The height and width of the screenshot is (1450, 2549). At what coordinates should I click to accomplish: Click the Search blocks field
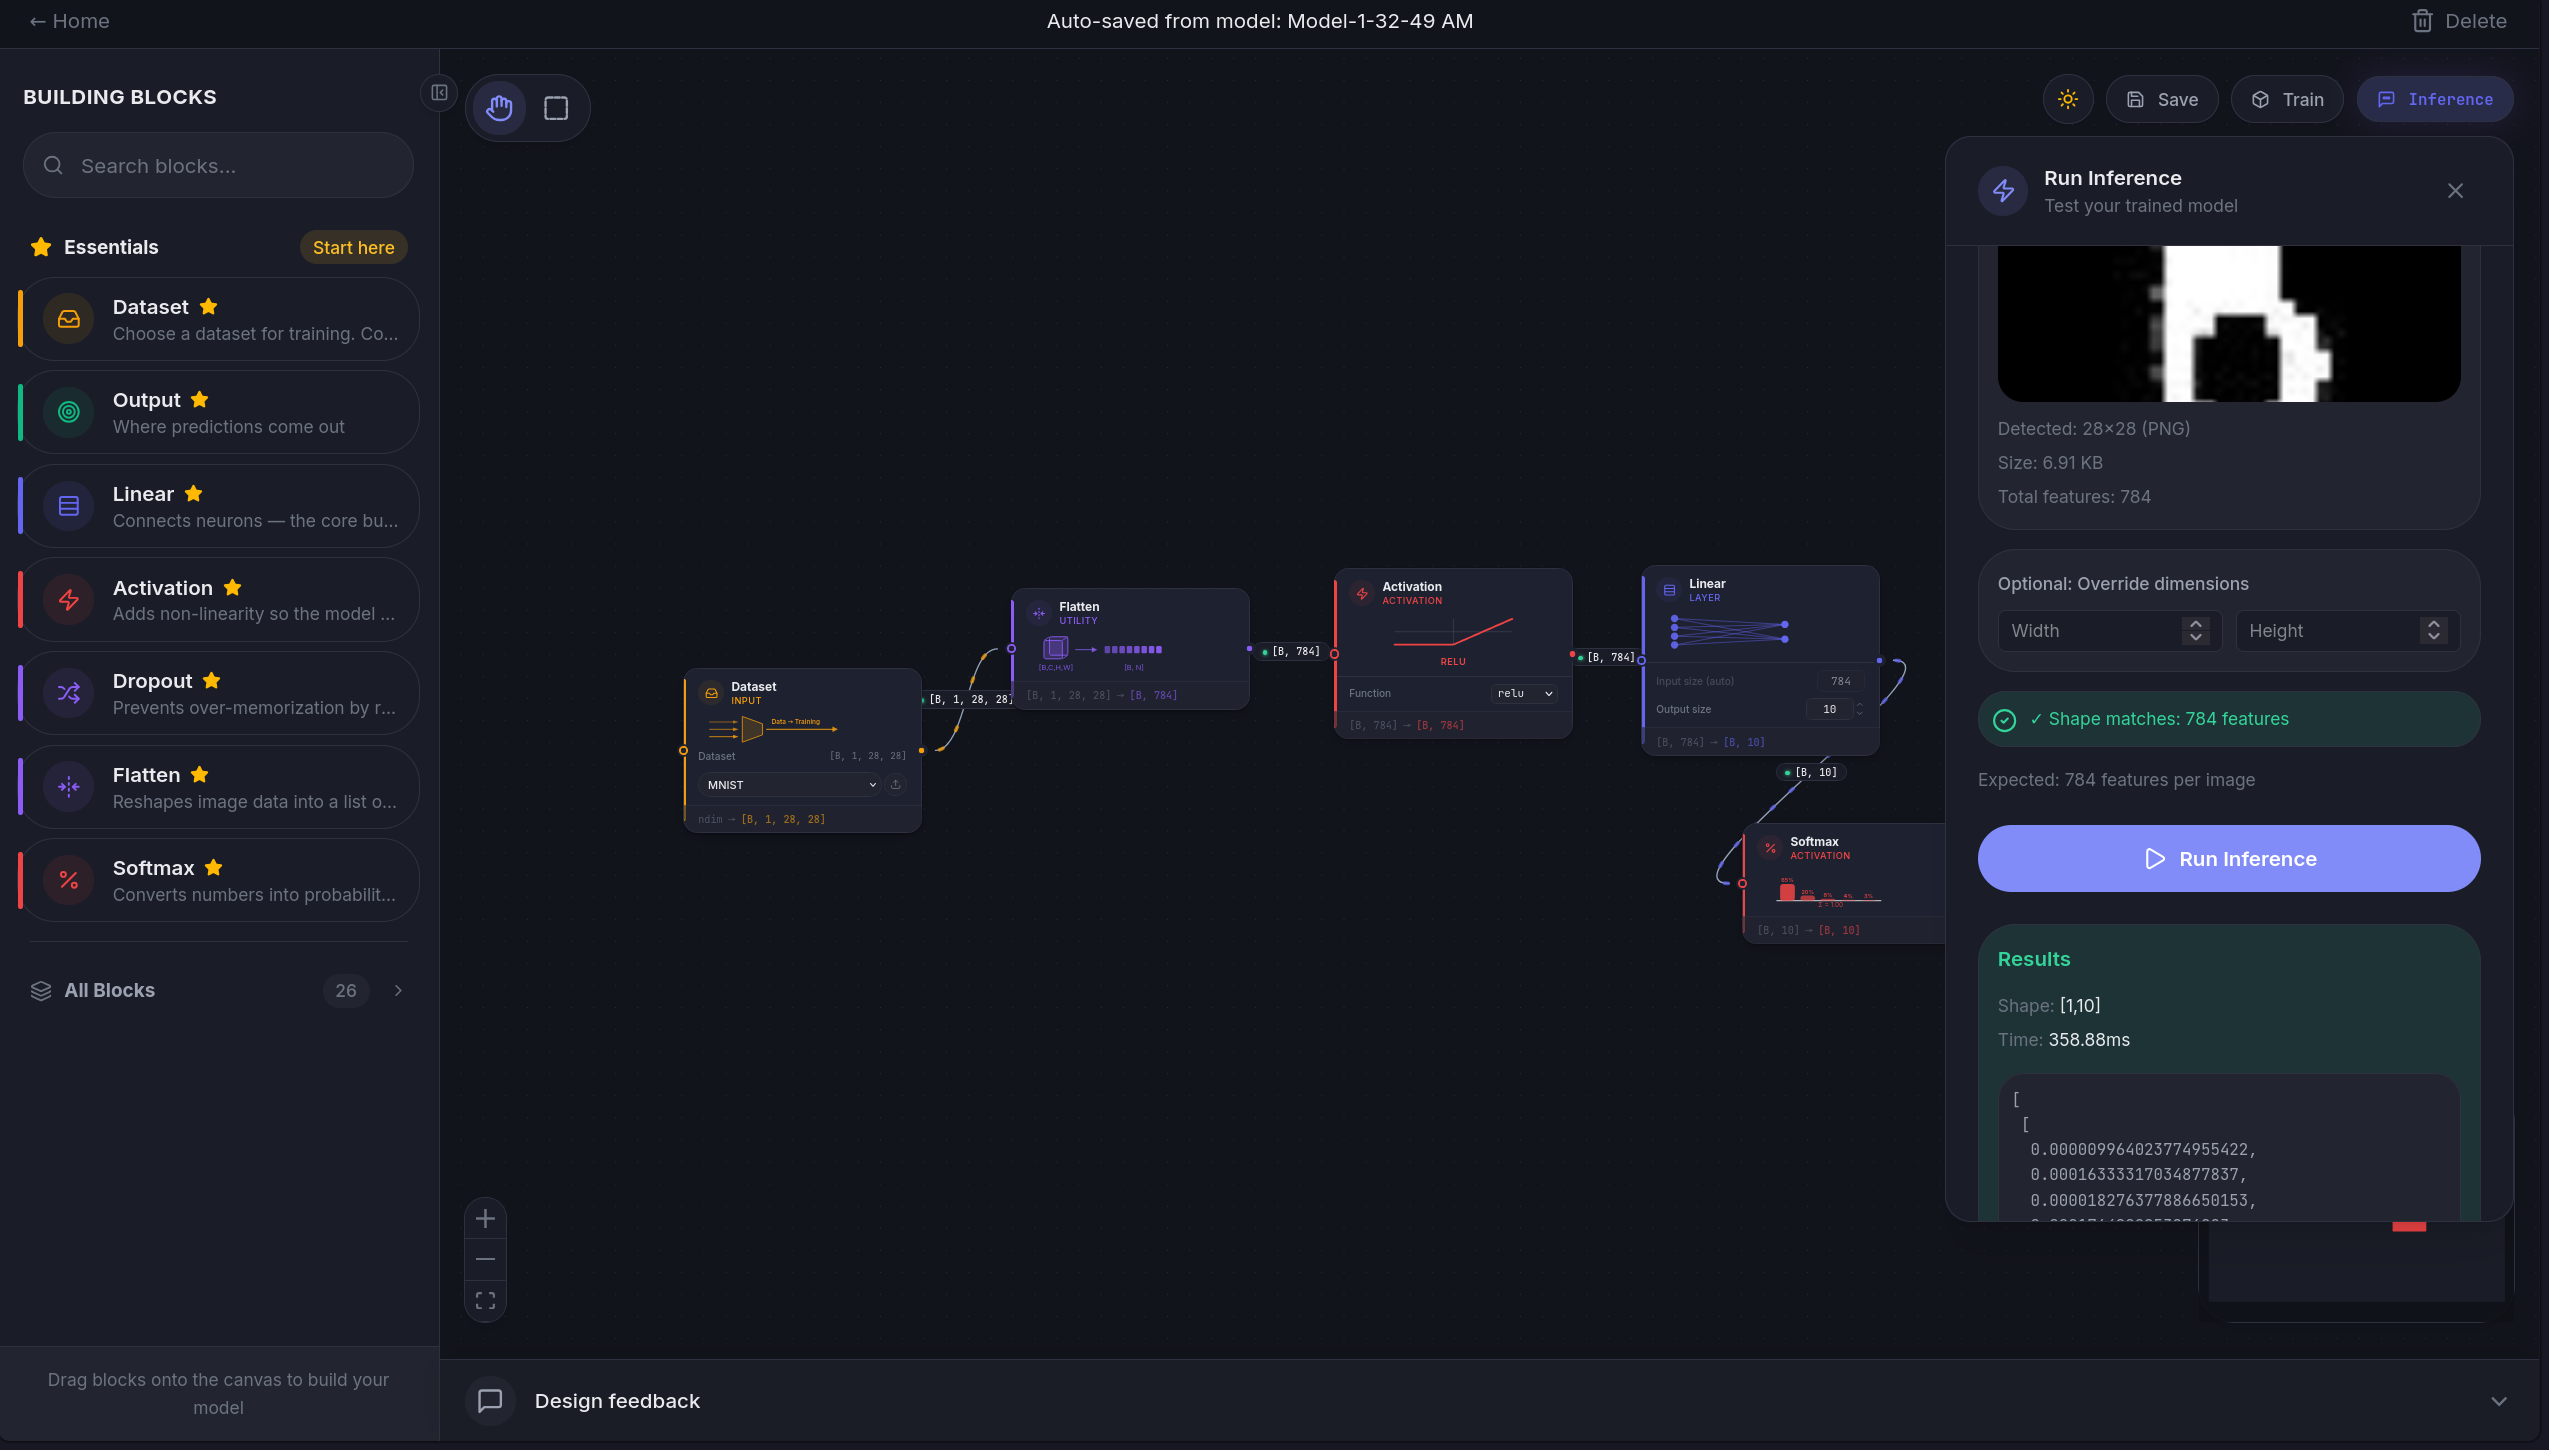tap(218, 166)
